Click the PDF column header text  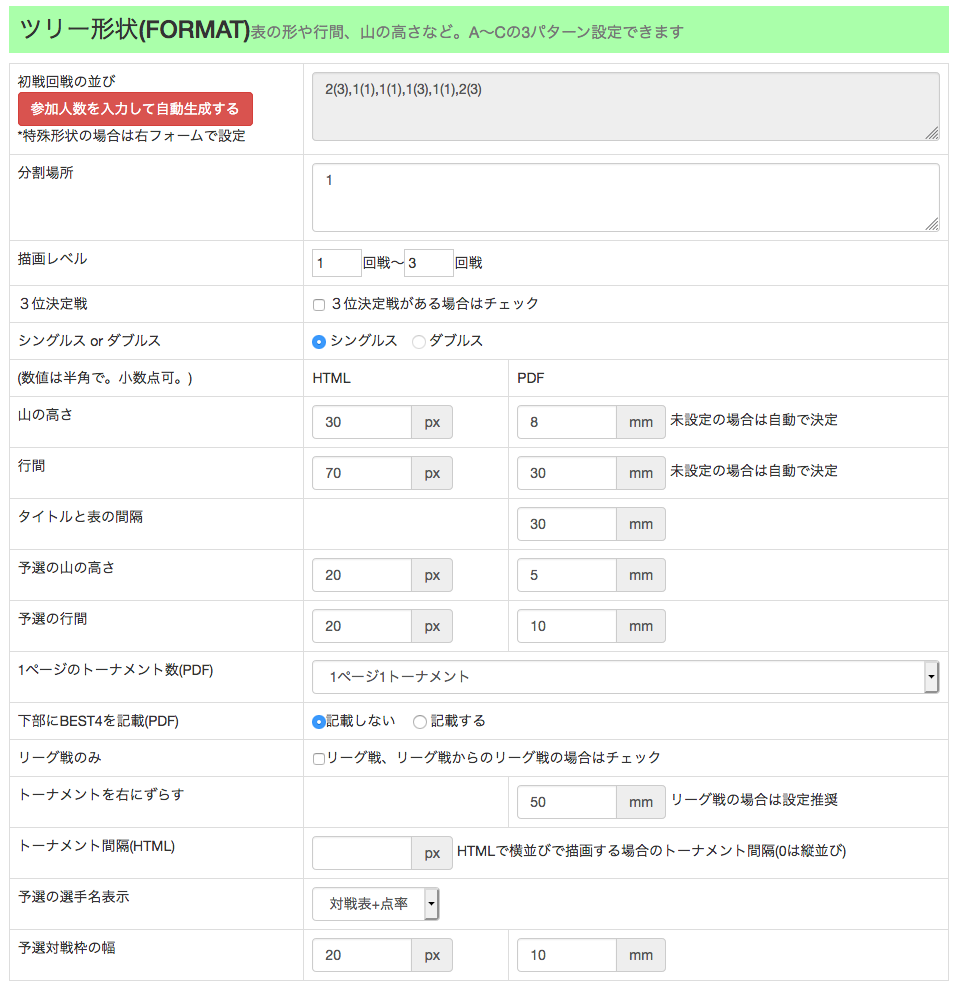(531, 378)
